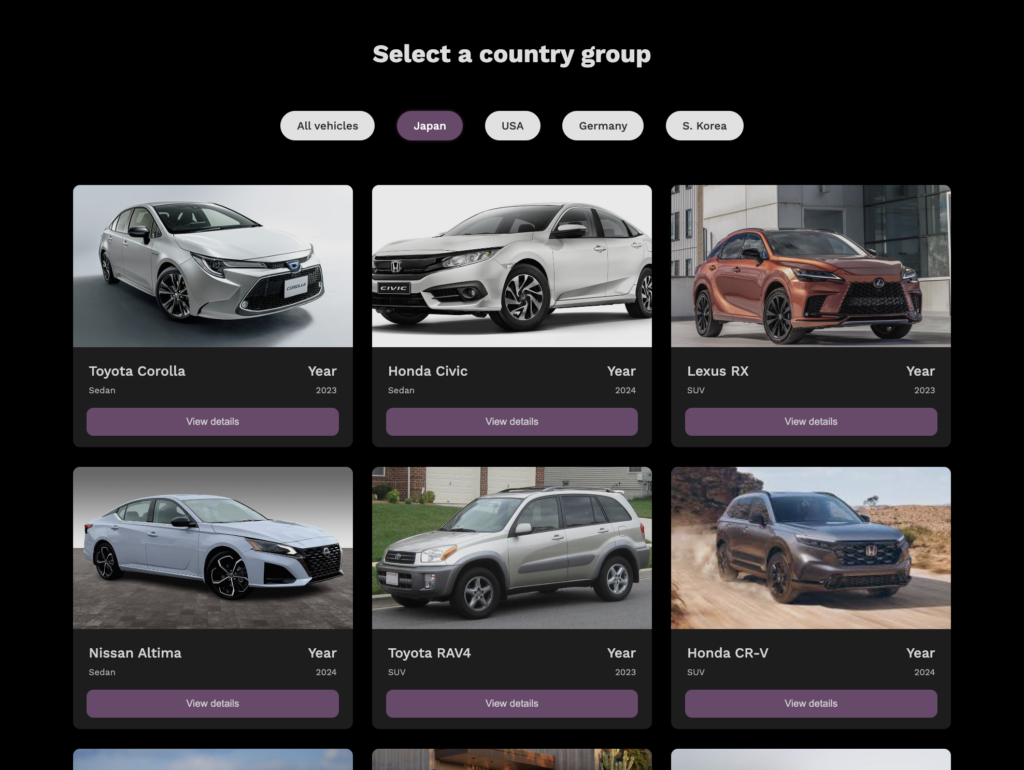Click the Honda CR-V car image
Image resolution: width=1024 pixels, height=770 pixels.
point(810,548)
